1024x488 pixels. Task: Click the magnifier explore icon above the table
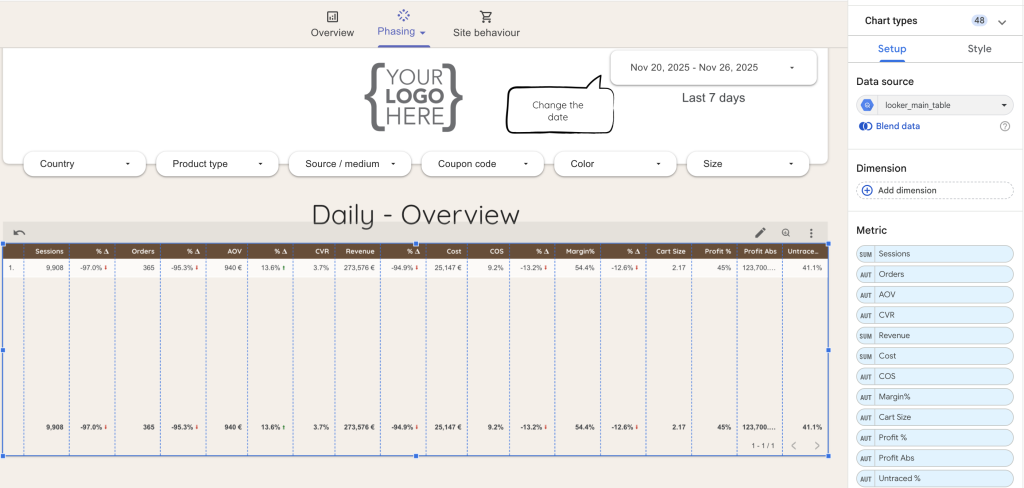[x=786, y=232]
